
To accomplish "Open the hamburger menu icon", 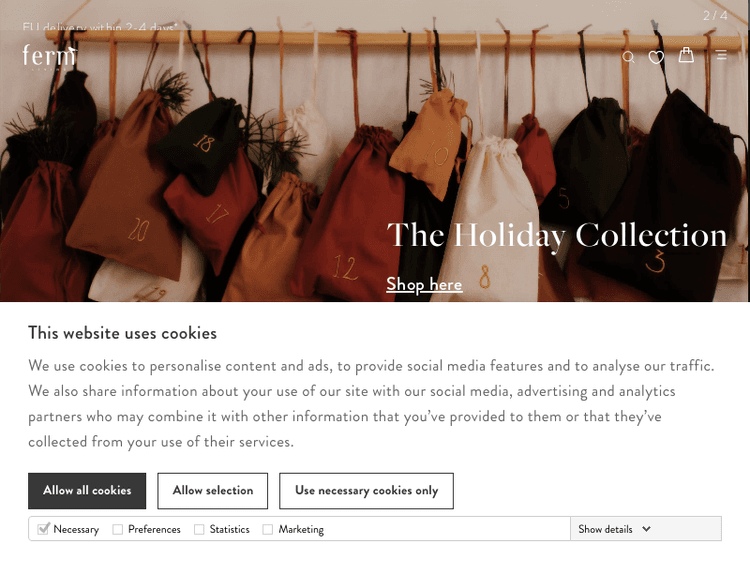I will coord(721,56).
